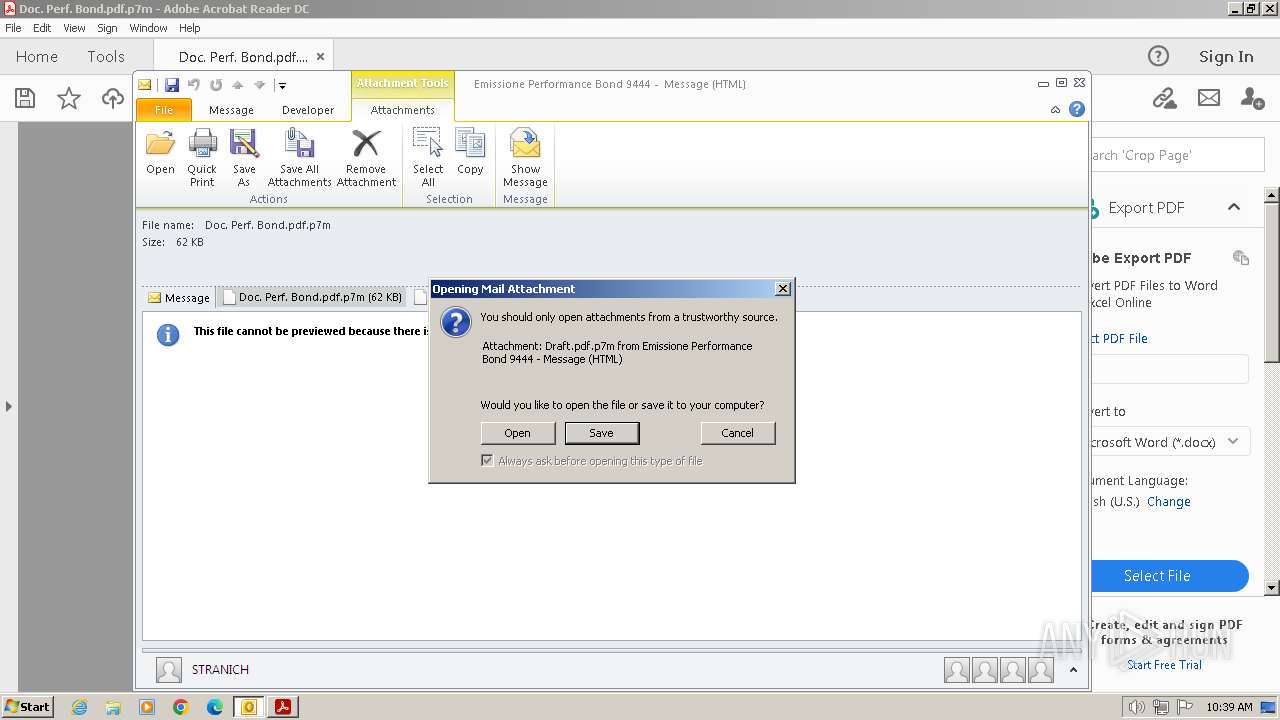Open Microsoft Word format dropdown
1280x720 pixels.
(x=1234, y=441)
